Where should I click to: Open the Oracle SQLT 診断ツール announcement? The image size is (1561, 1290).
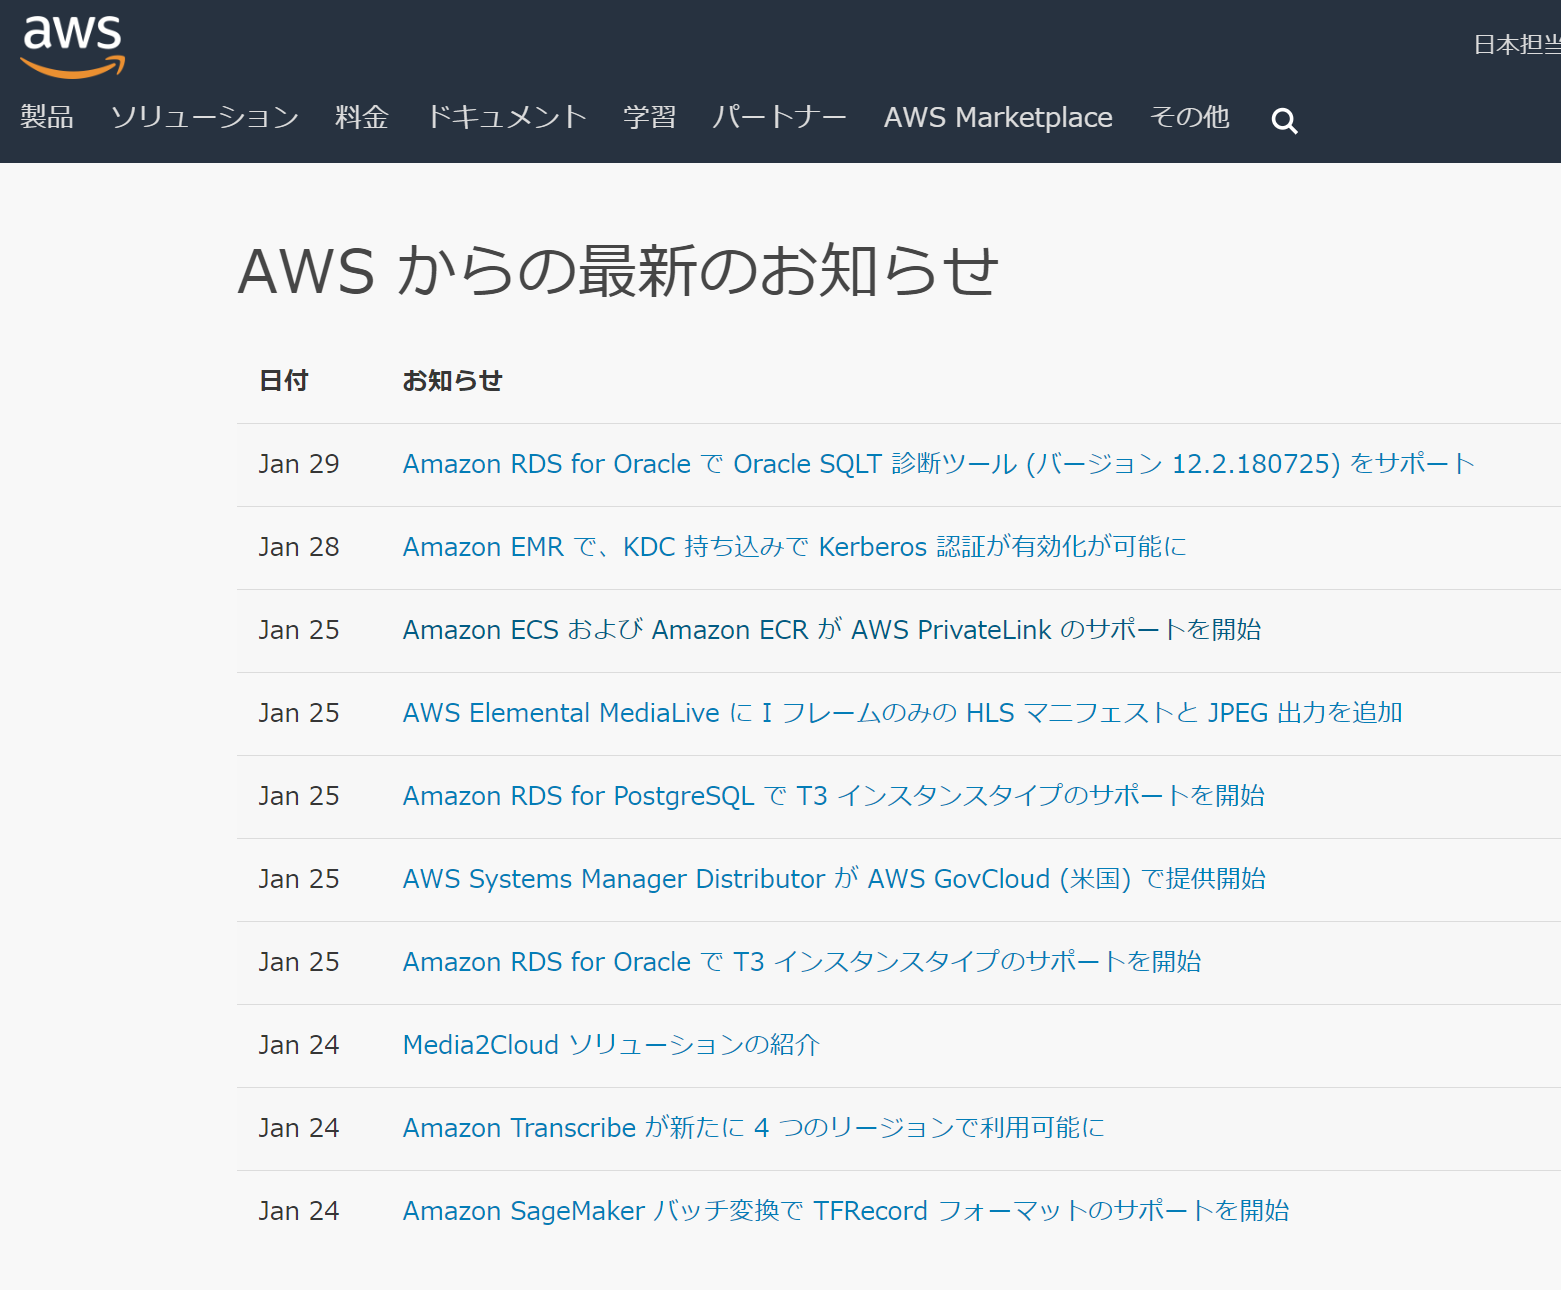tap(938, 464)
